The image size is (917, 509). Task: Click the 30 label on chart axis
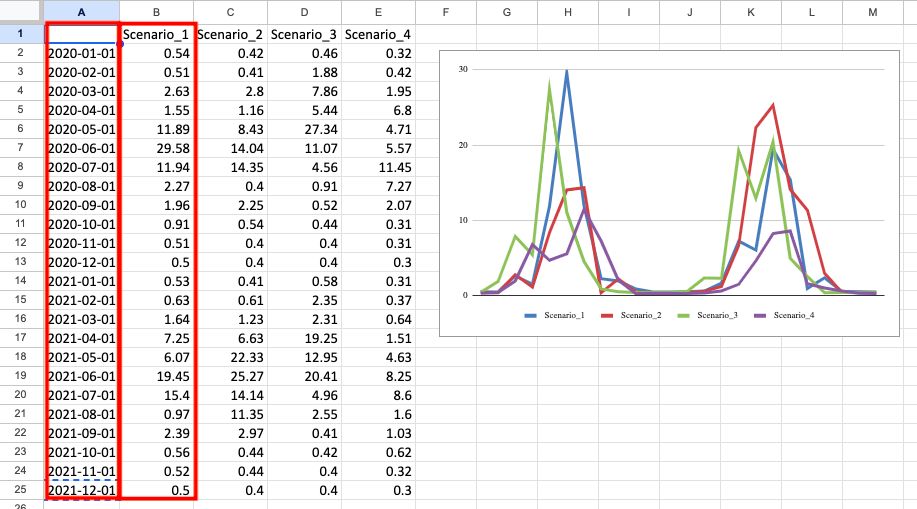point(463,69)
